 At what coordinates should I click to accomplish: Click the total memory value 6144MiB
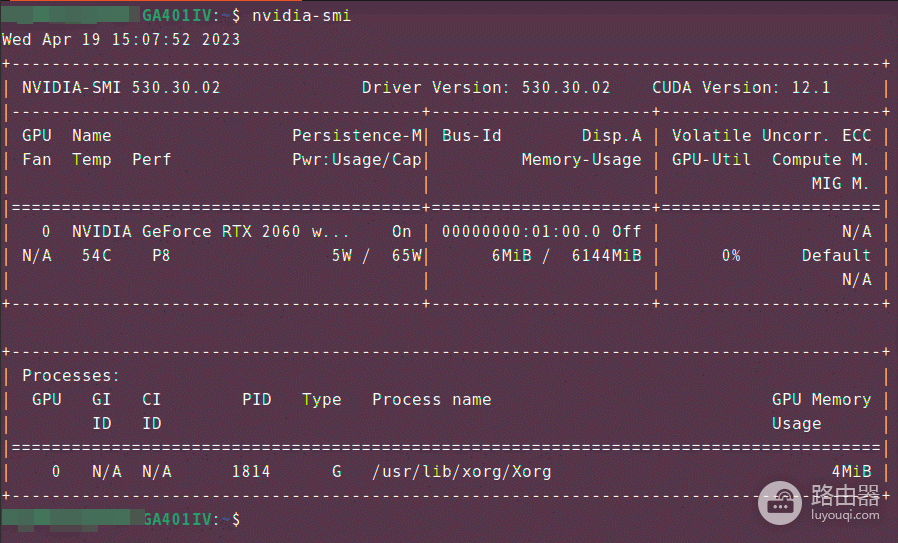(606, 256)
